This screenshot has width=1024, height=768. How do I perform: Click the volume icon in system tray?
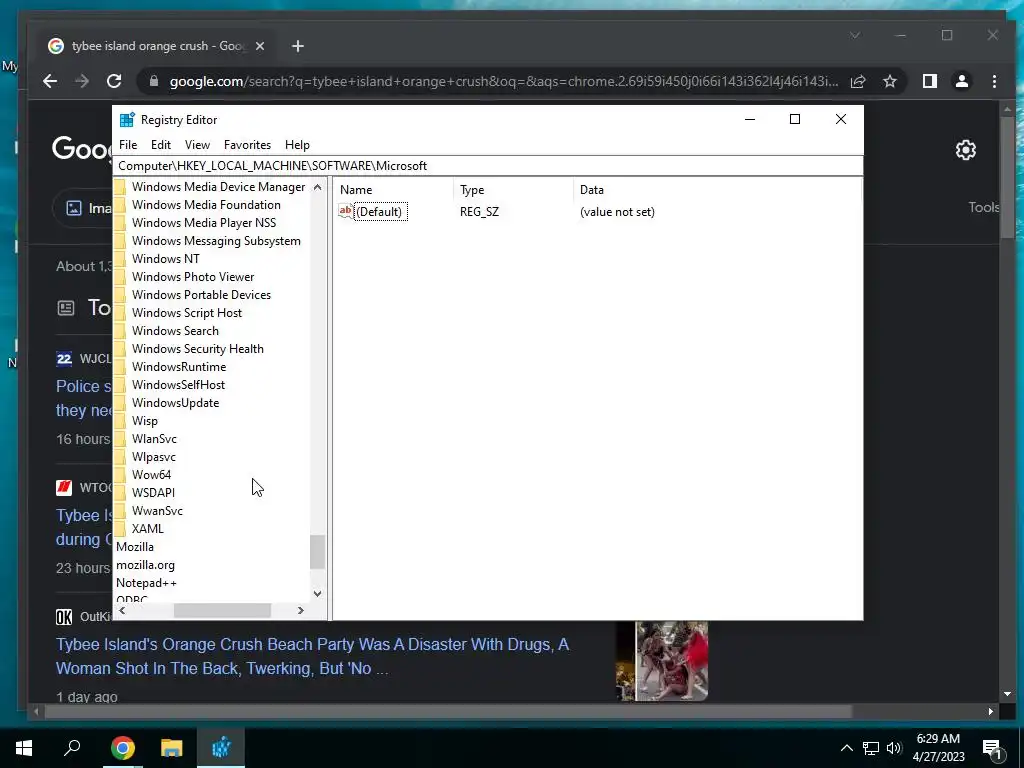coord(894,748)
